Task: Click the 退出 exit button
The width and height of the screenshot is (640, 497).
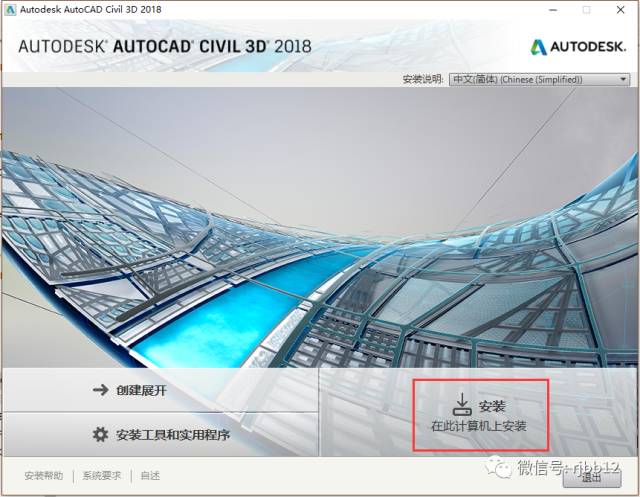Action: click(592, 477)
